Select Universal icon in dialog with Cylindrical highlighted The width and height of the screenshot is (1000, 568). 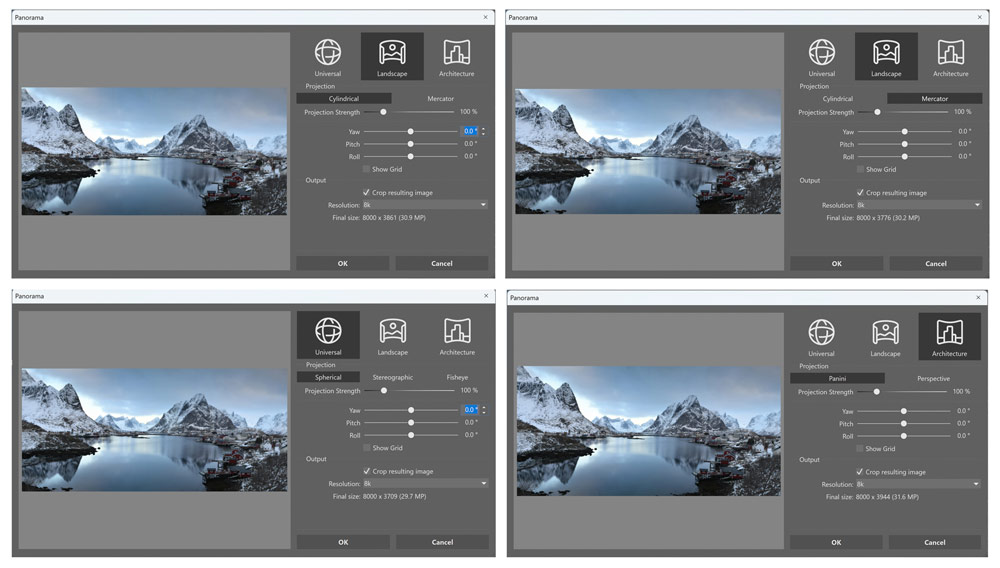click(x=328, y=57)
